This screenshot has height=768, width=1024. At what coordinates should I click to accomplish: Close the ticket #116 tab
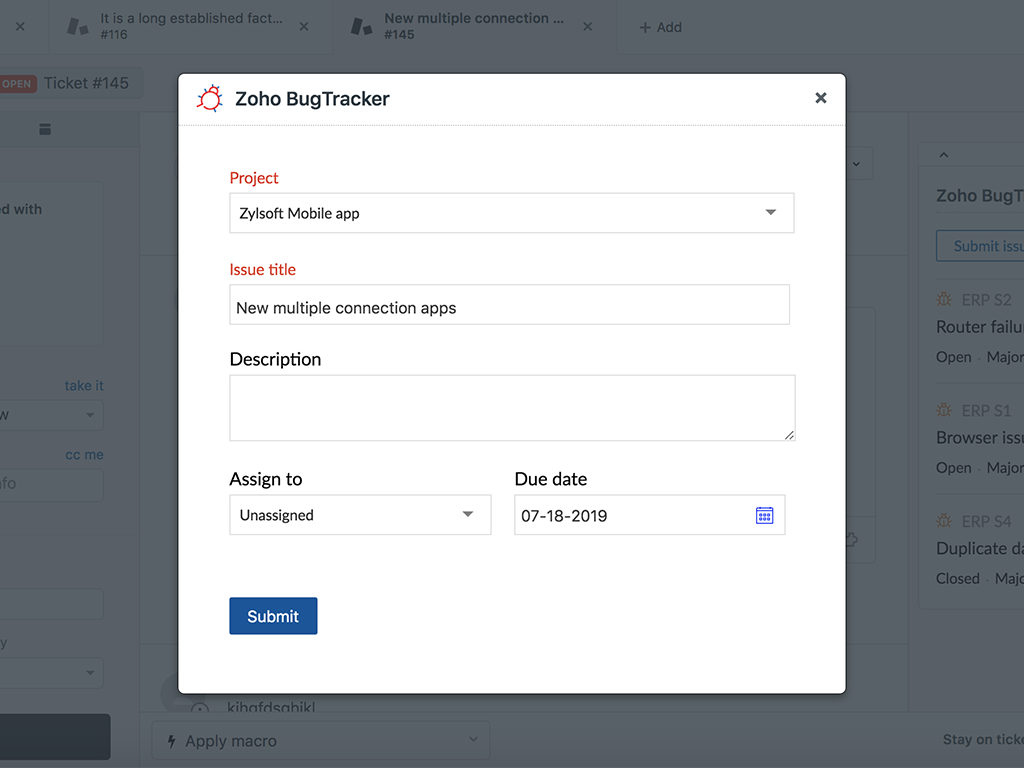(305, 27)
